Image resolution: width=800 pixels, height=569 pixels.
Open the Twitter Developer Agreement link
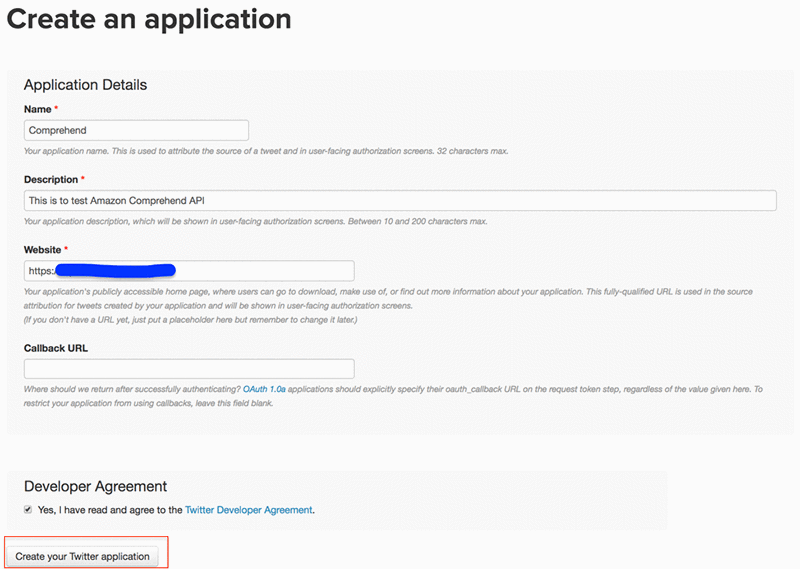point(248,510)
